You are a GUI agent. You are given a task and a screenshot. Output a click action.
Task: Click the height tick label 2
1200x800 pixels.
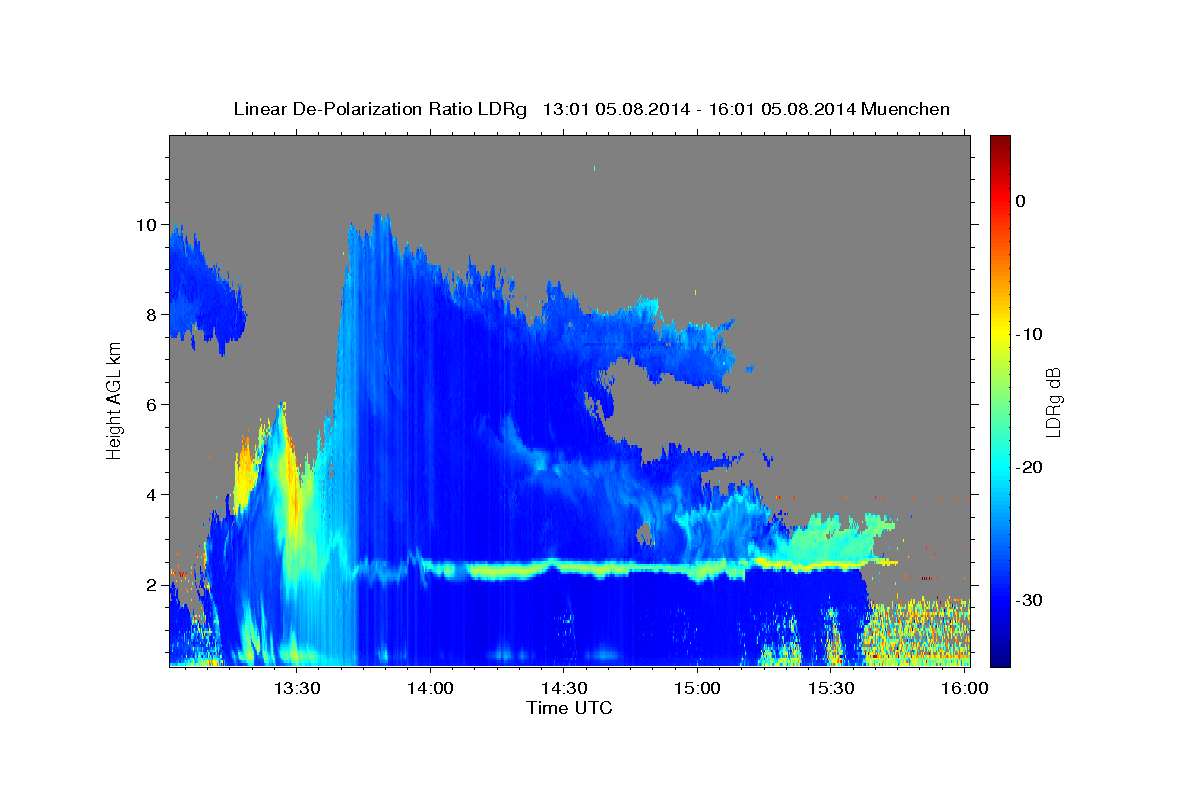pos(153,585)
